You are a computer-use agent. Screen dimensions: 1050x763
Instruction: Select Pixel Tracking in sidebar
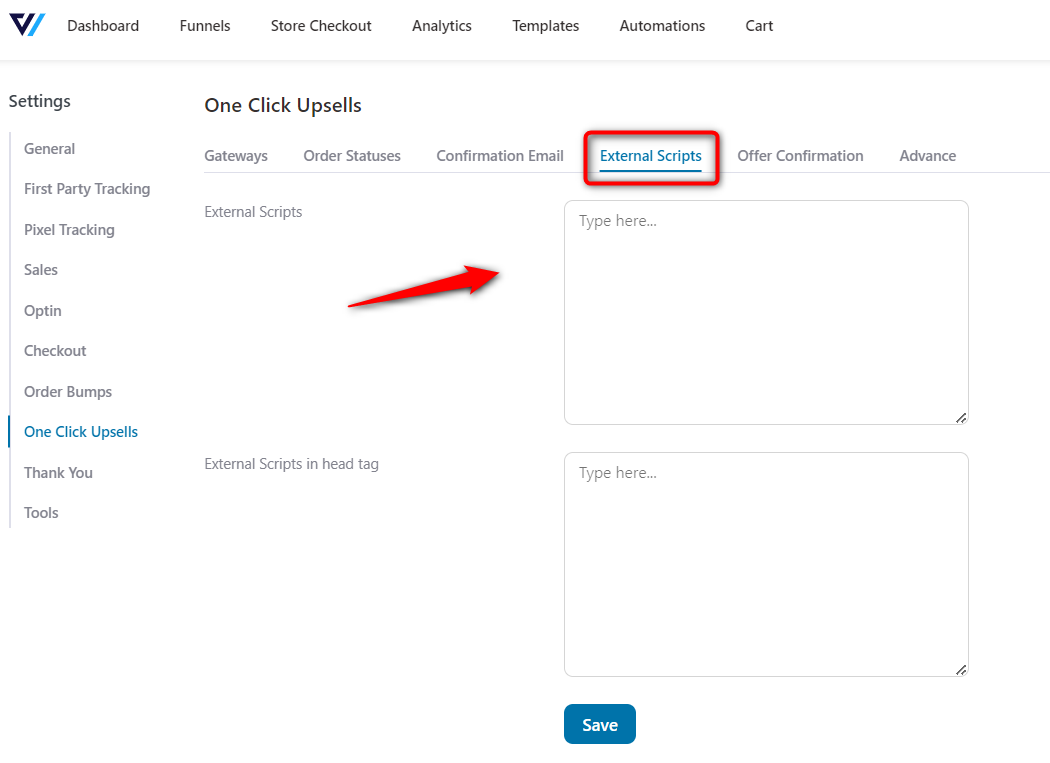click(69, 230)
